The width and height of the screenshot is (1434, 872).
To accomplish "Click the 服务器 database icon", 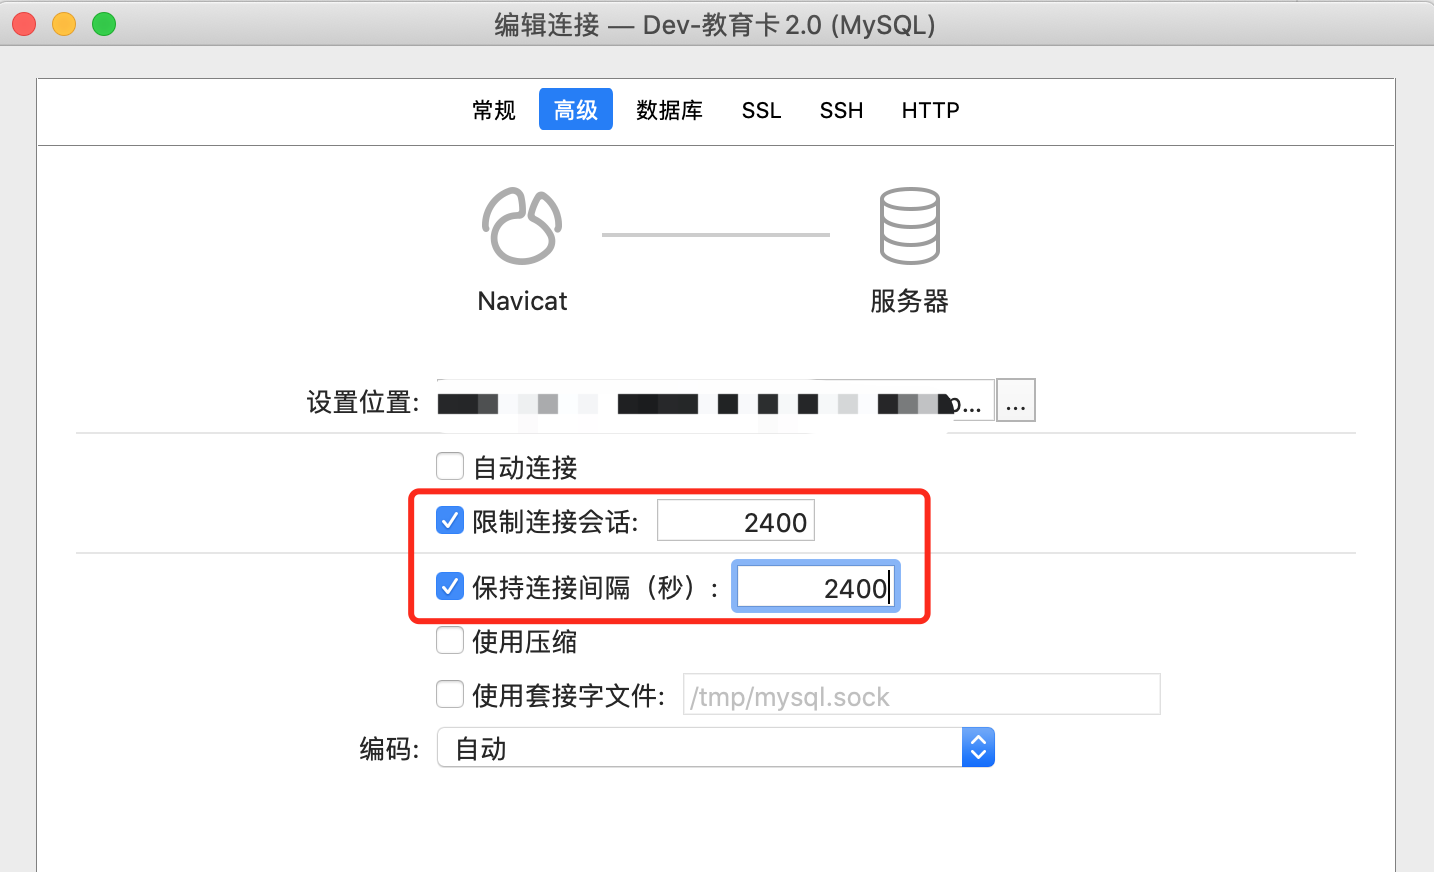I will pyautogui.click(x=909, y=226).
